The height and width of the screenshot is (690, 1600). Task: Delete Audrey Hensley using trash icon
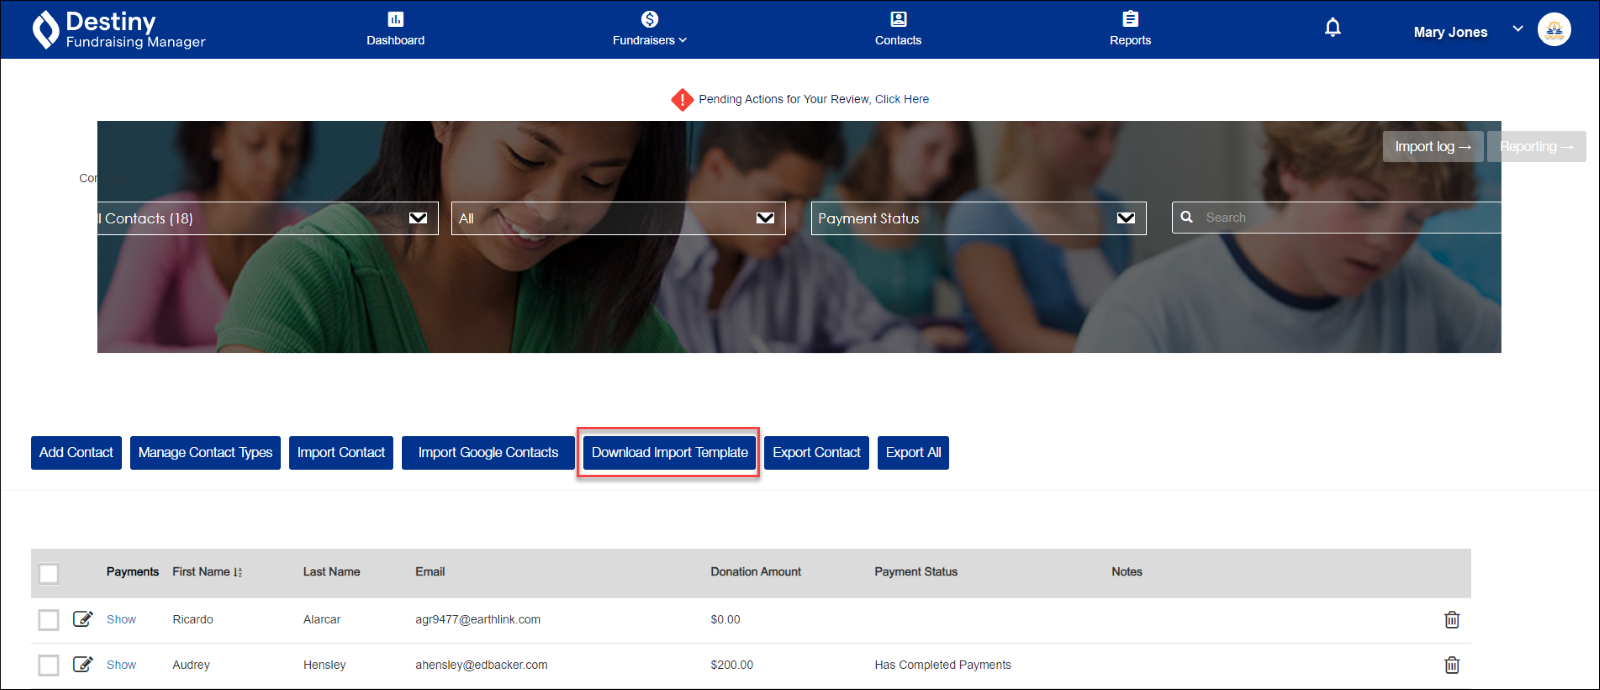point(1451,665)
